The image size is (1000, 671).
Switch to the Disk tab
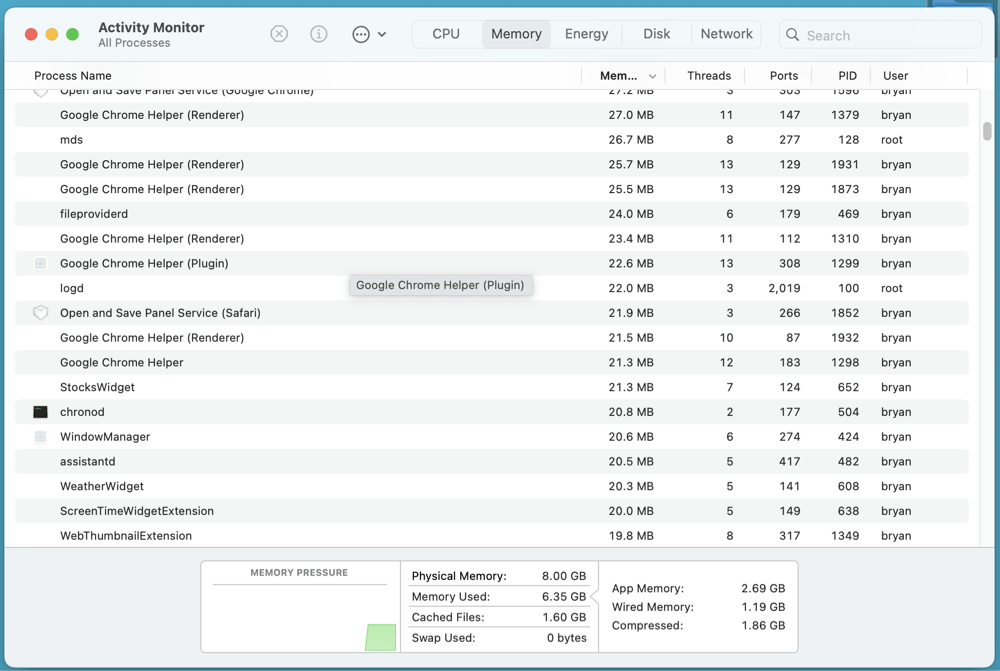656,33
